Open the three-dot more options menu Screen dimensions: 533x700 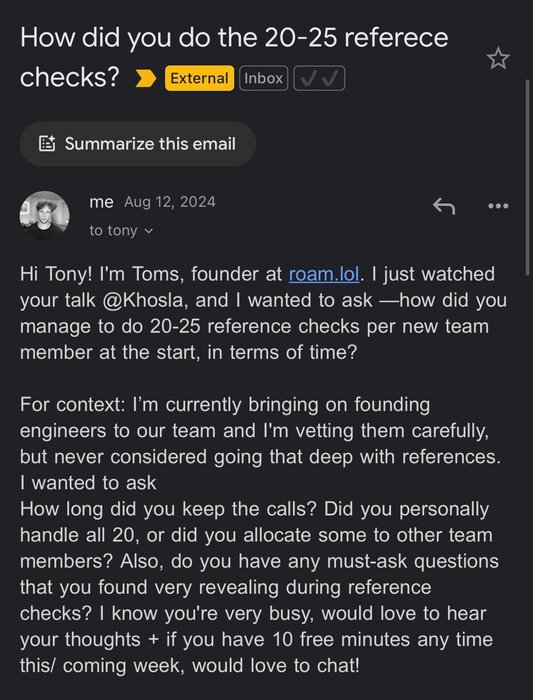point(498,206)
